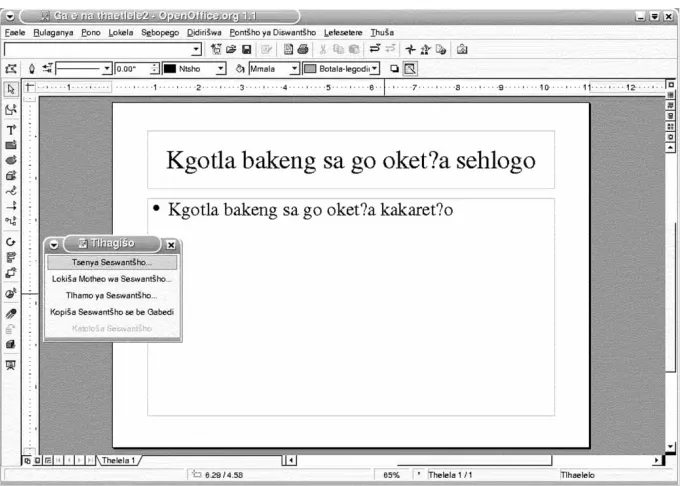Select the Thelela 1 slide tab
Screen dimensions: 682x486
click(119, 460)
